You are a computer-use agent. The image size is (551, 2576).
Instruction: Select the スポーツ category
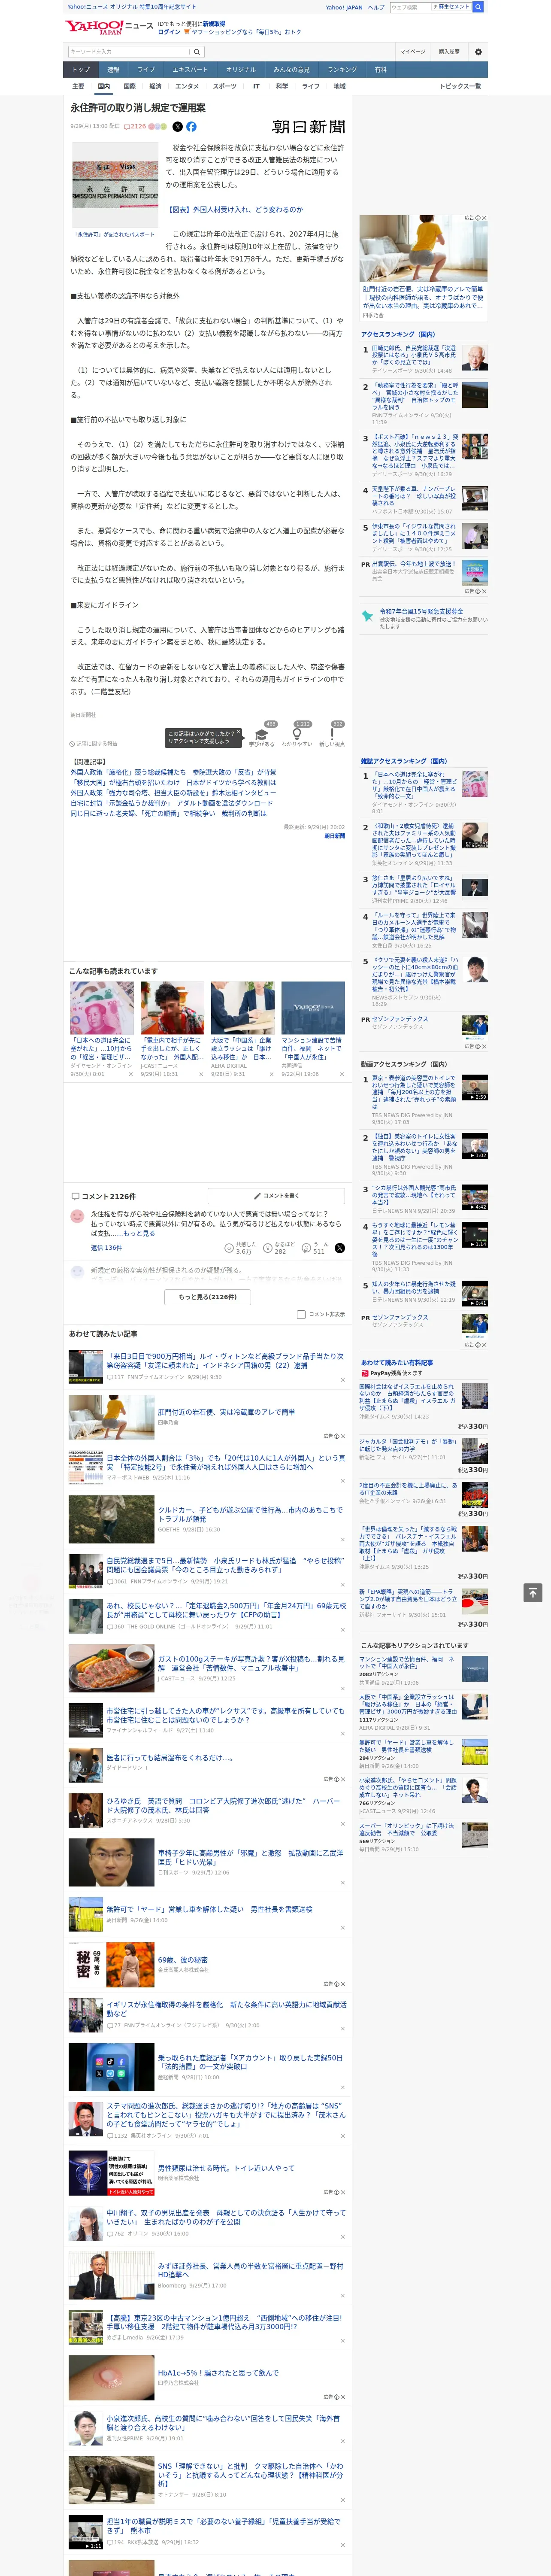point(225,86)
